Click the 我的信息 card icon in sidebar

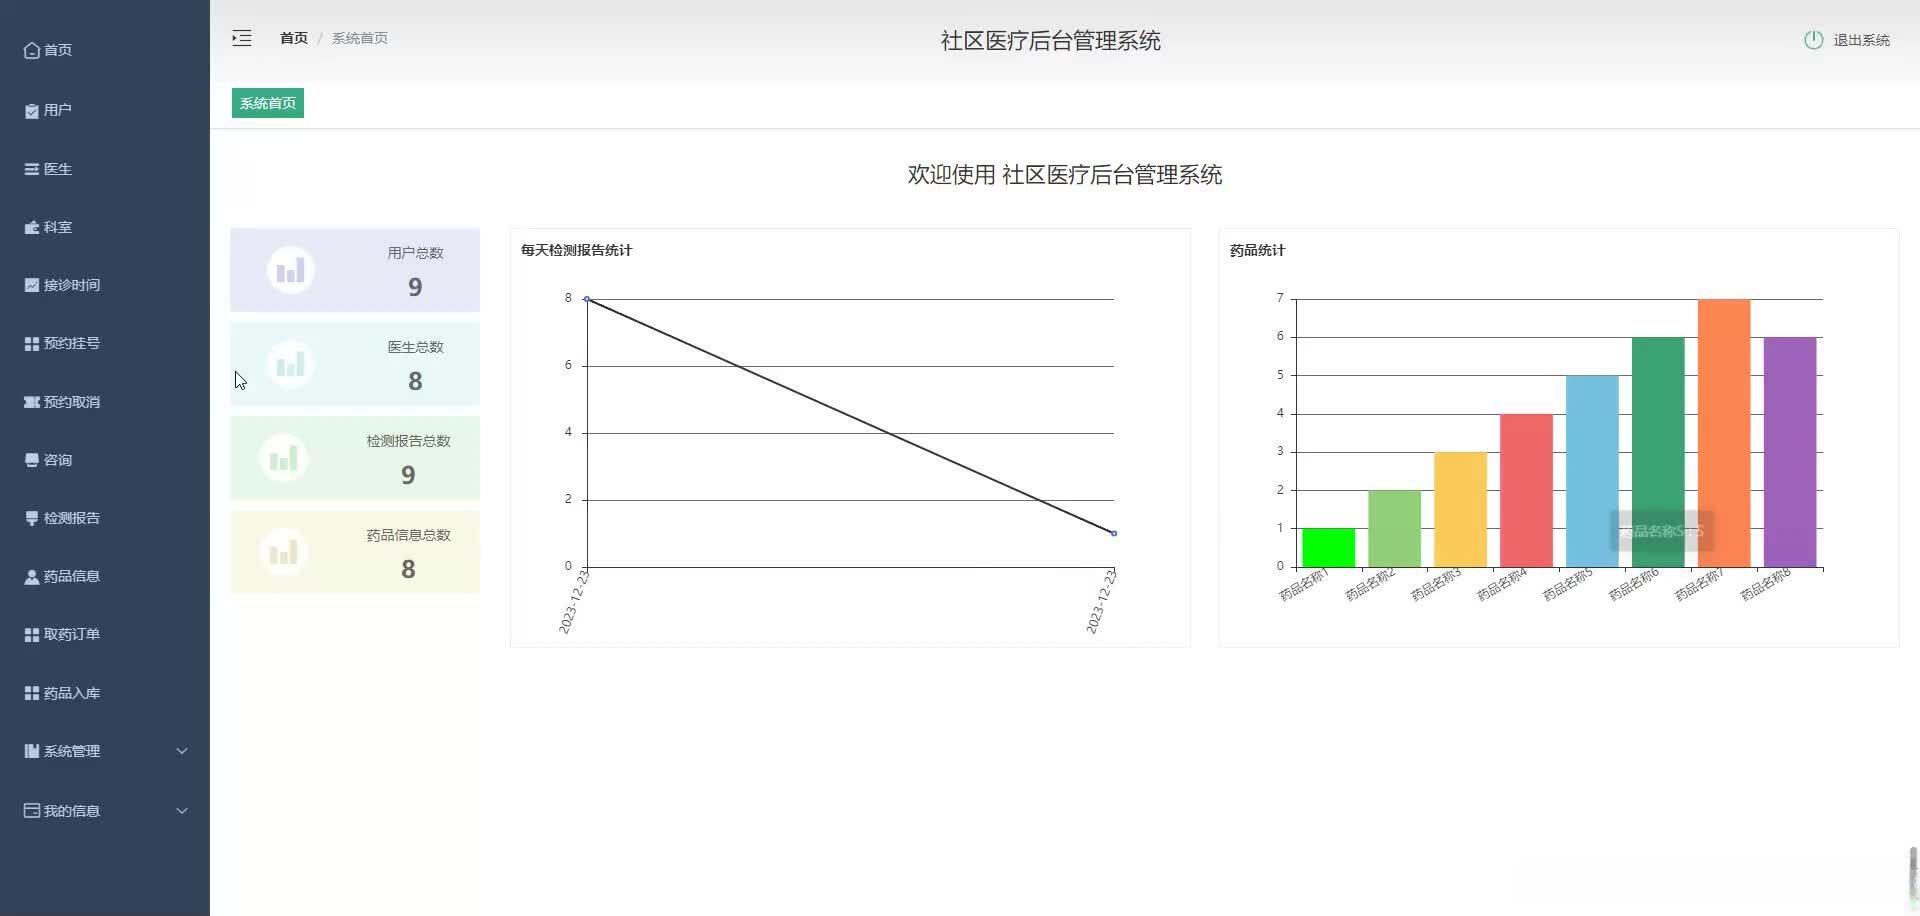(32, 811)
